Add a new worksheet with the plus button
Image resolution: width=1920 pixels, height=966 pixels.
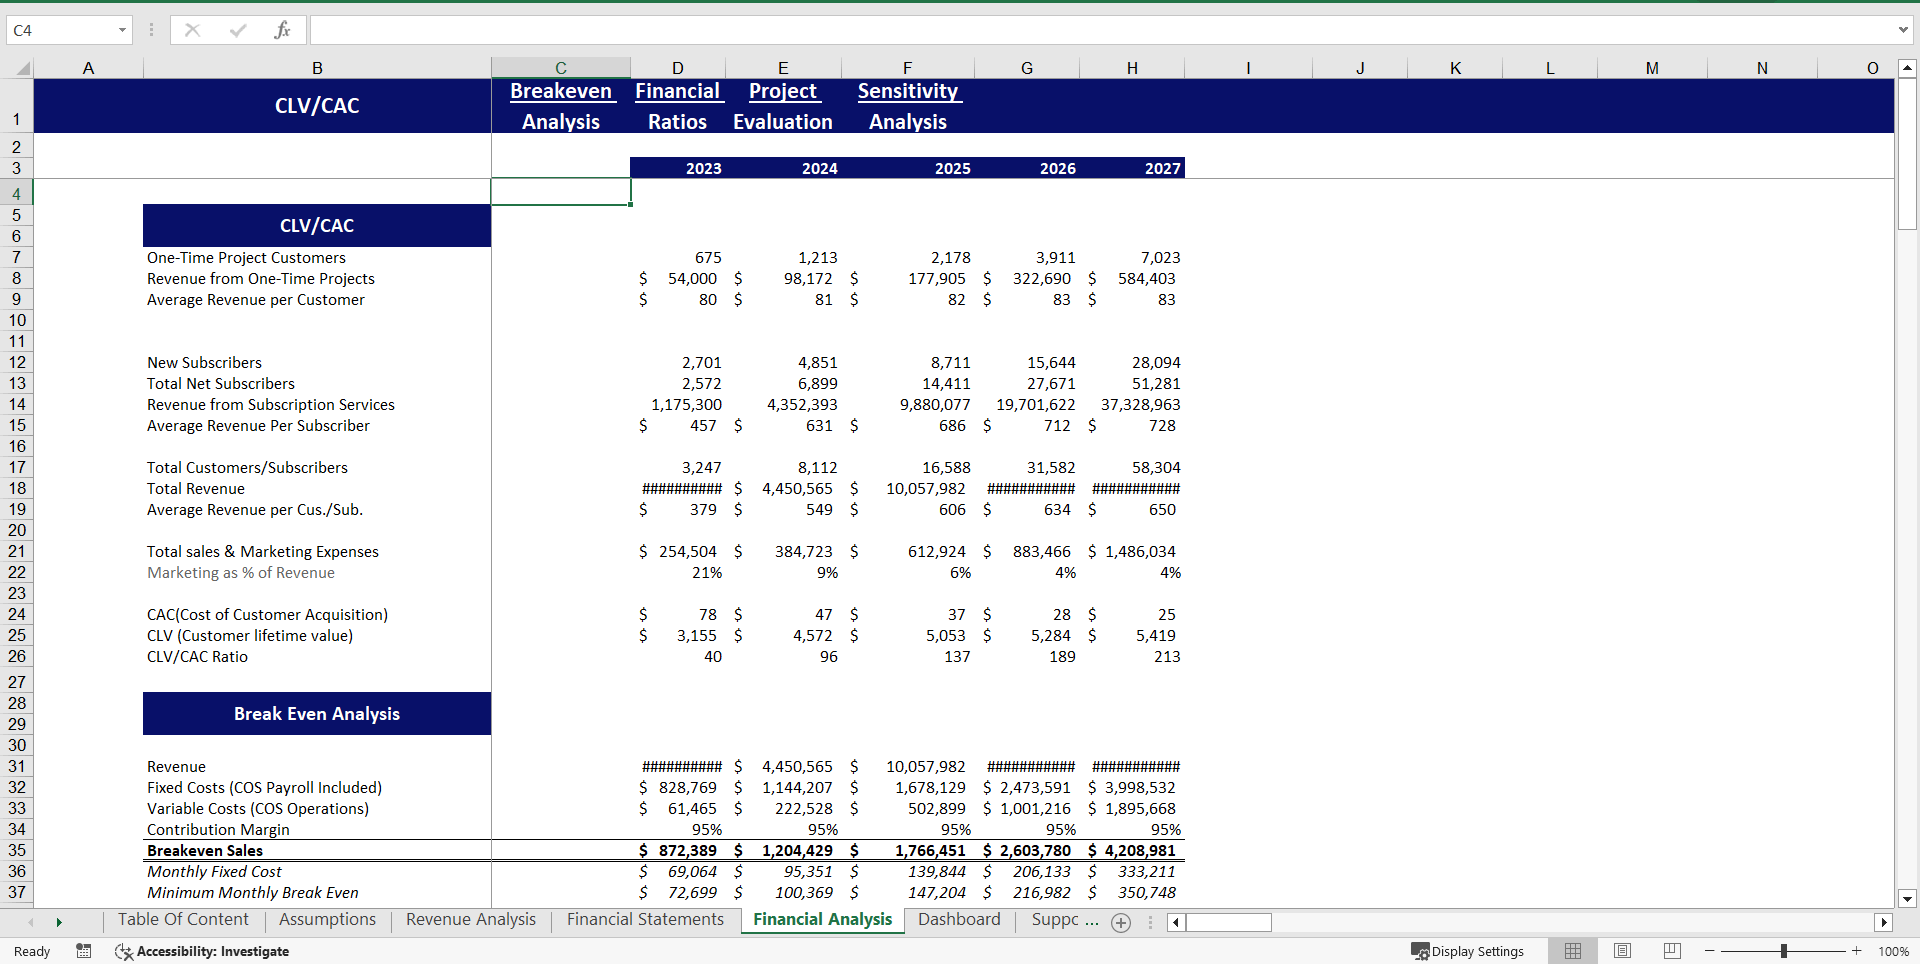pyautogui.click(x=1121, y=923)
